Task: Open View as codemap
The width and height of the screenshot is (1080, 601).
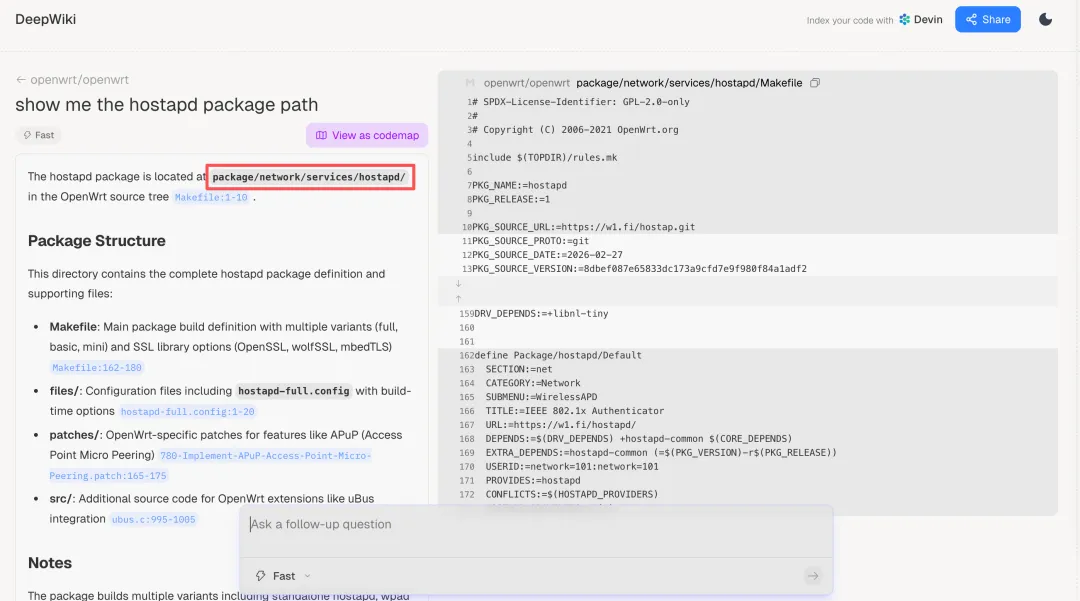Action: point(367,135)
